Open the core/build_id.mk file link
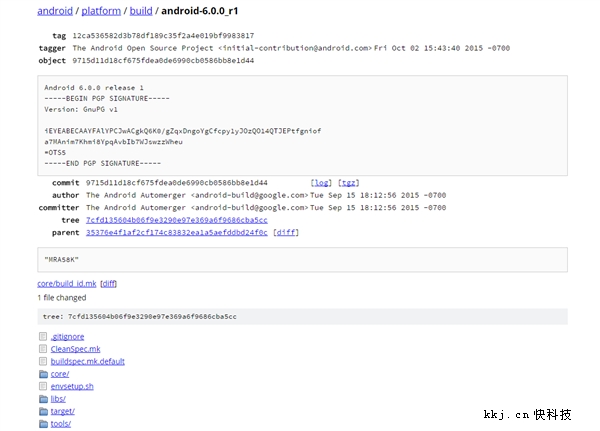The width and height of the screenshot is (600, 431). (67, 284)
